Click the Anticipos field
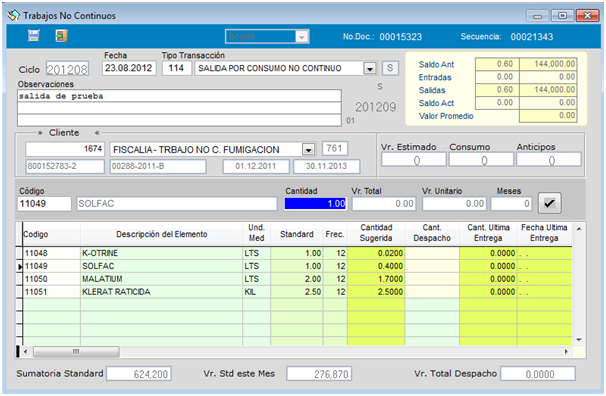The image size is (606, 396). click(549, 160)
